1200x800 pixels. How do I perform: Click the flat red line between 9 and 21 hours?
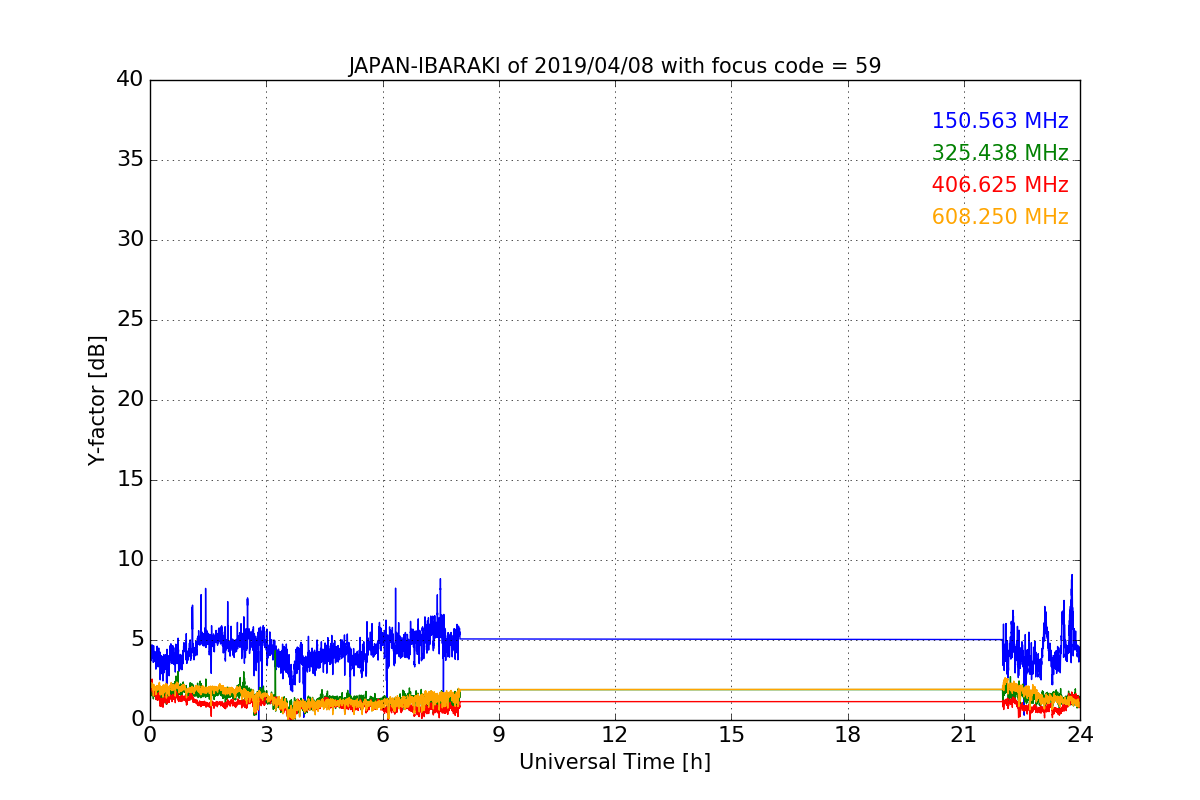tap(731, 701)
